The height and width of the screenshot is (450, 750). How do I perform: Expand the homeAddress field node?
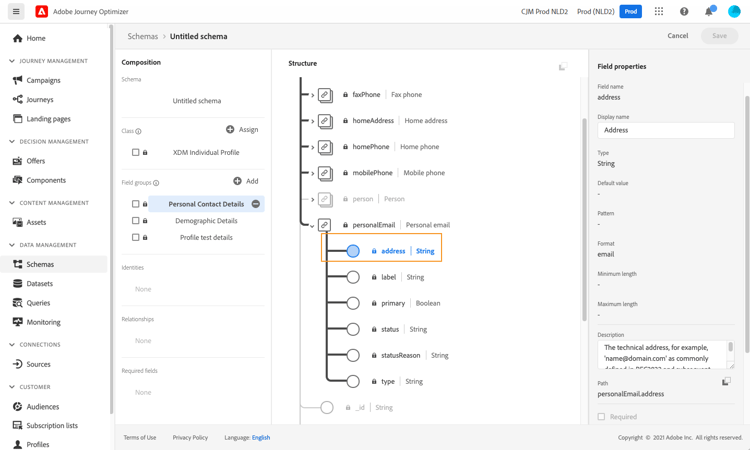pyautogui.click(x=312, y=121)
